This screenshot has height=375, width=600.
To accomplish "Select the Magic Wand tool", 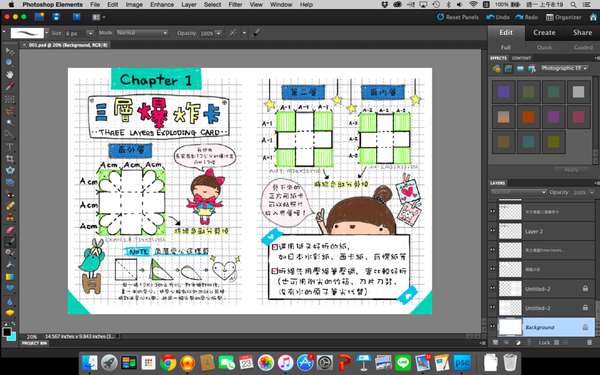I will 10,123.
